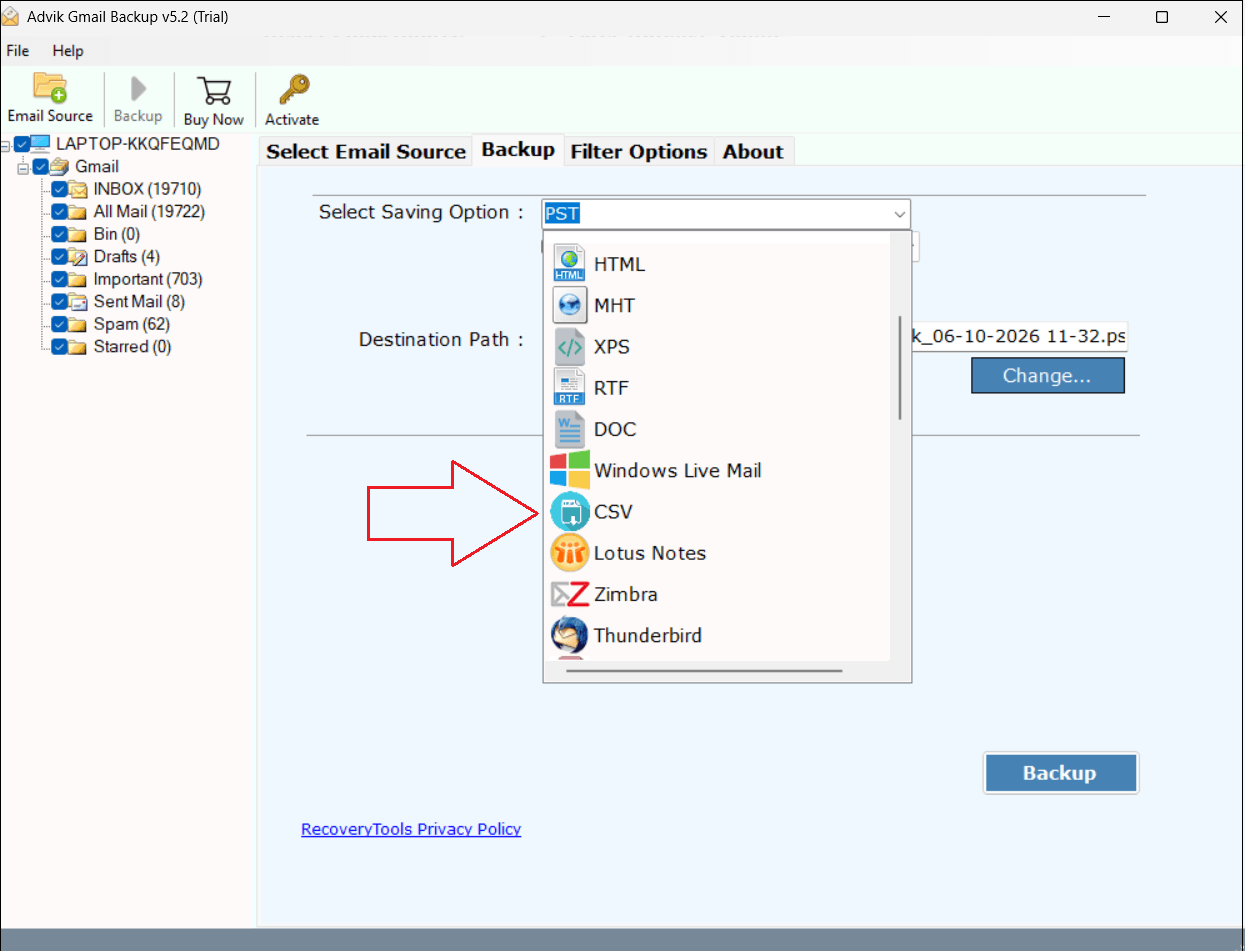This screenshot has height=951, width=1245.
Task: Select the MHT format icon
Action: pyautogui.click(x=570, y=305)
